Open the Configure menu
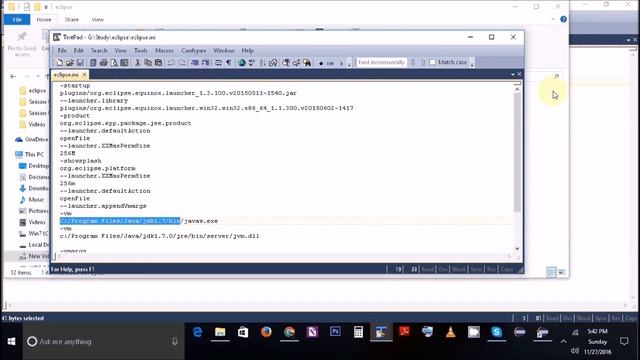Image resolution: width=640 pixels, height=360 pixels. (194, 50)
